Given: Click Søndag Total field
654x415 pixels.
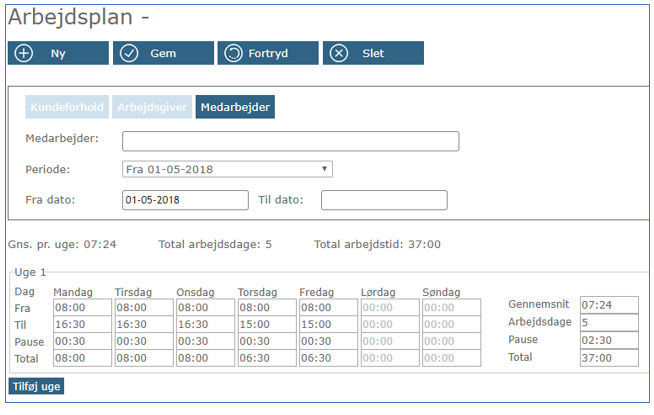Looking at the screenshot, I should (x=452, y=358).
